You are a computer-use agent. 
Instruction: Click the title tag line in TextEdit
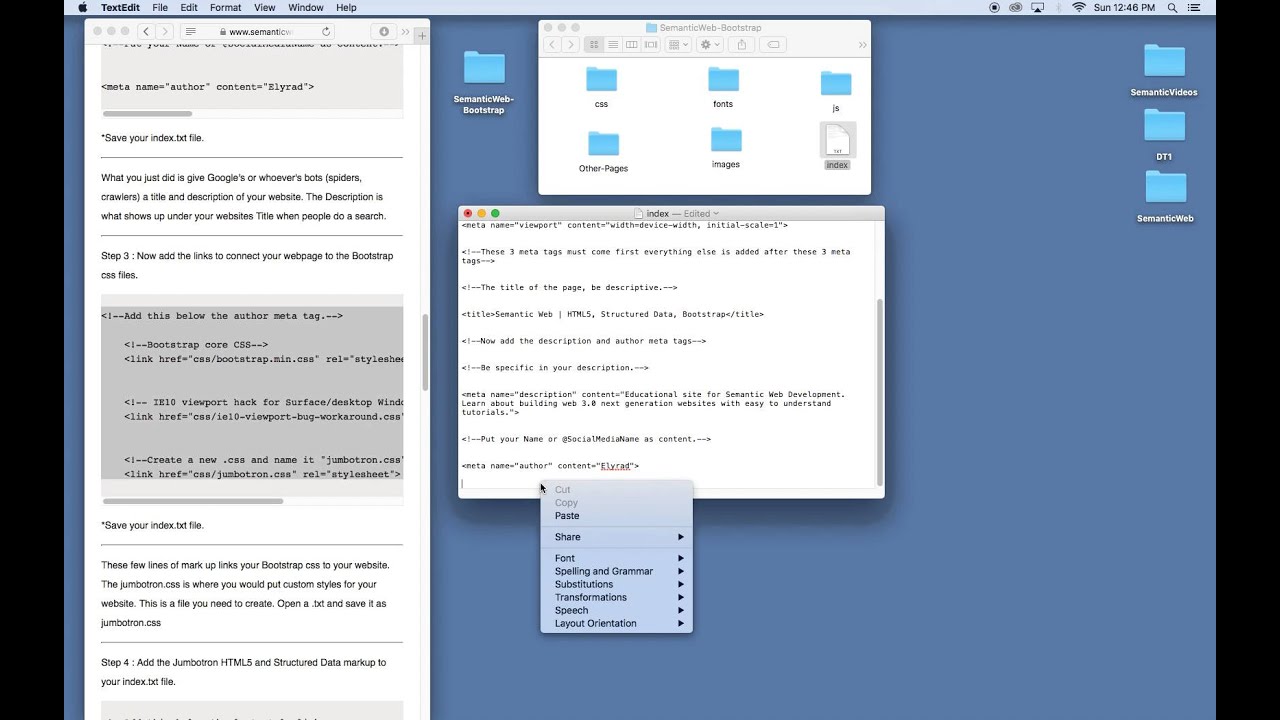pyautogui.click(x=612, y=314)
